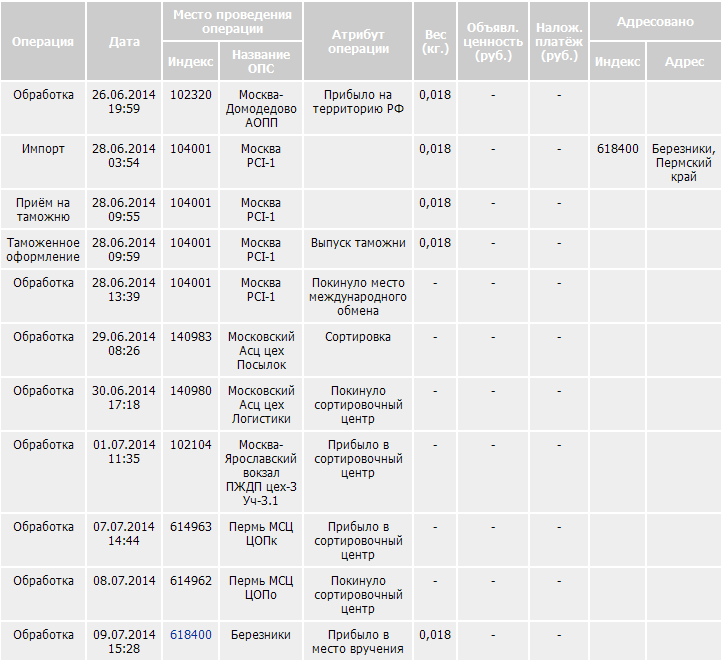
Task: Click the Атрибут операции column header
Action: (x=358, y=42)
